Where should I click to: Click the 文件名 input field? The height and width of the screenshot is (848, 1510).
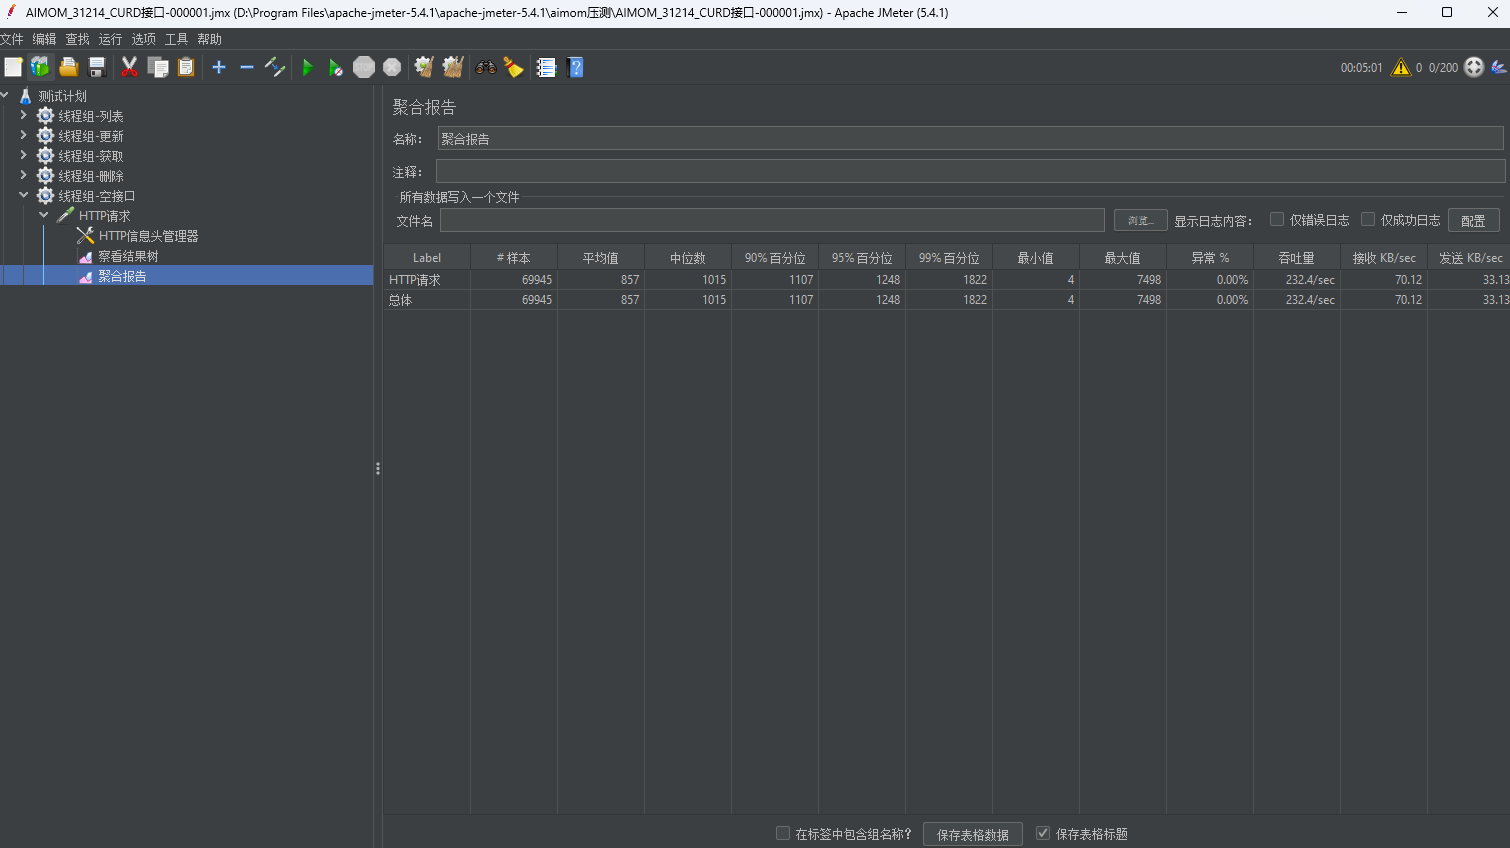click(772, 220)
